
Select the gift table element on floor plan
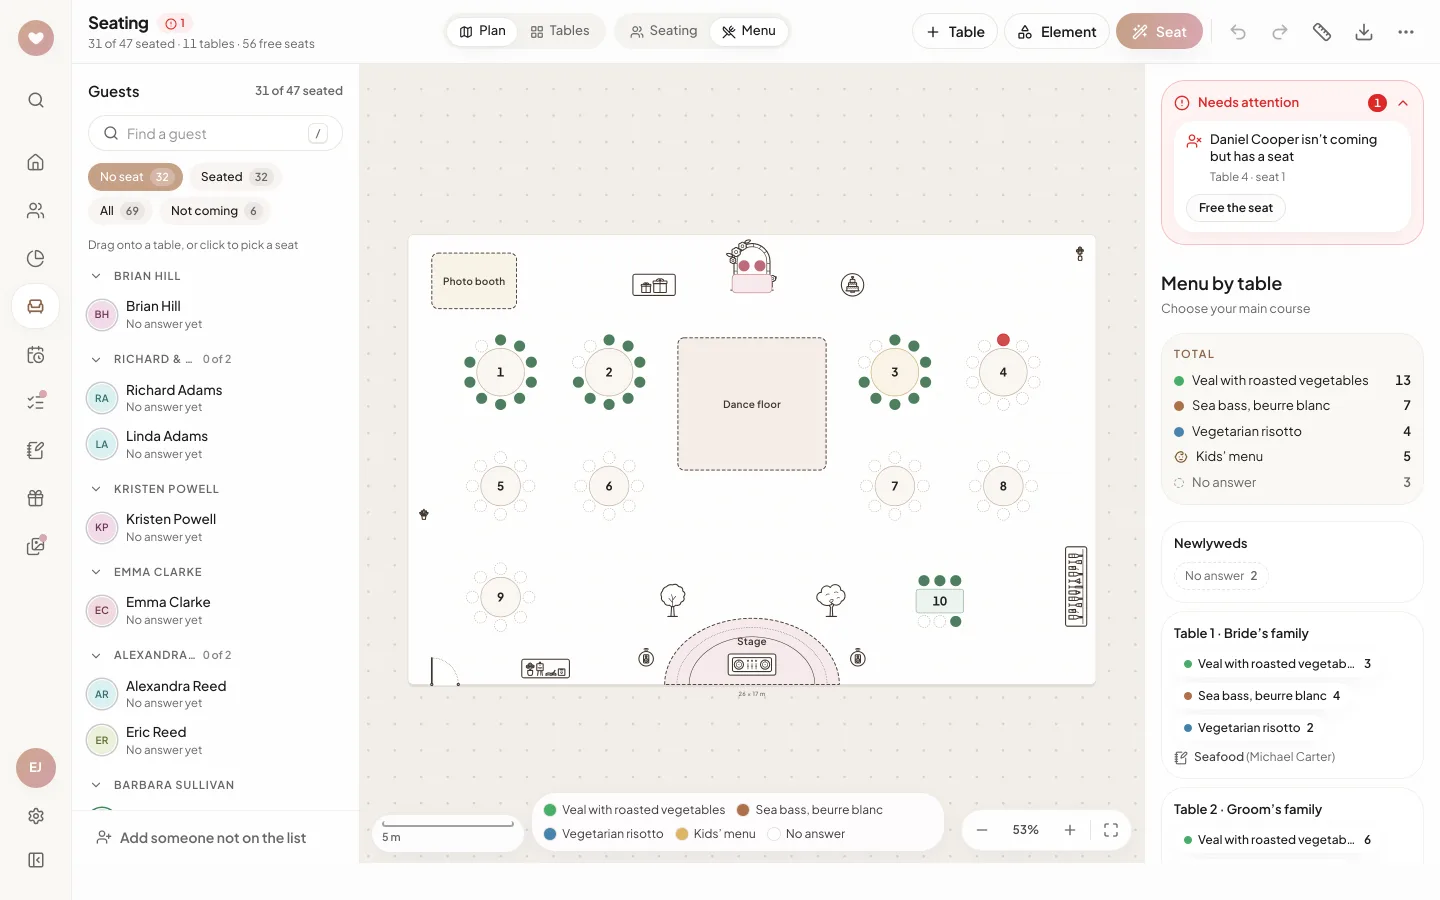coord(654,286)
